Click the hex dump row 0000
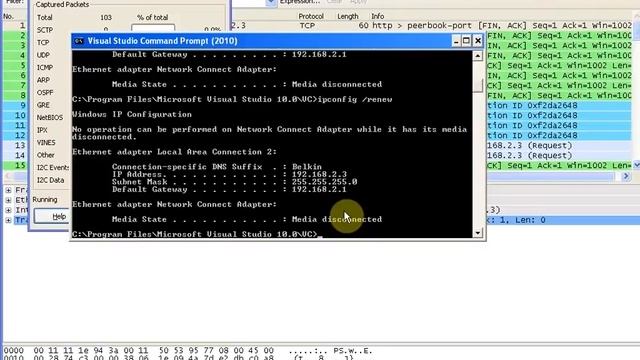 (x=188, y=351)
